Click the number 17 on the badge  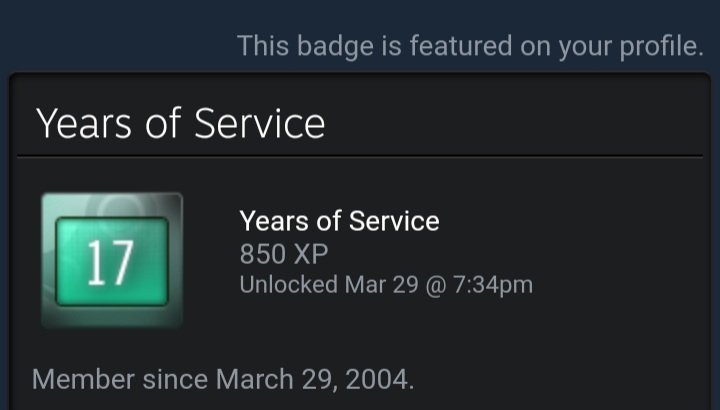(109, 263)
